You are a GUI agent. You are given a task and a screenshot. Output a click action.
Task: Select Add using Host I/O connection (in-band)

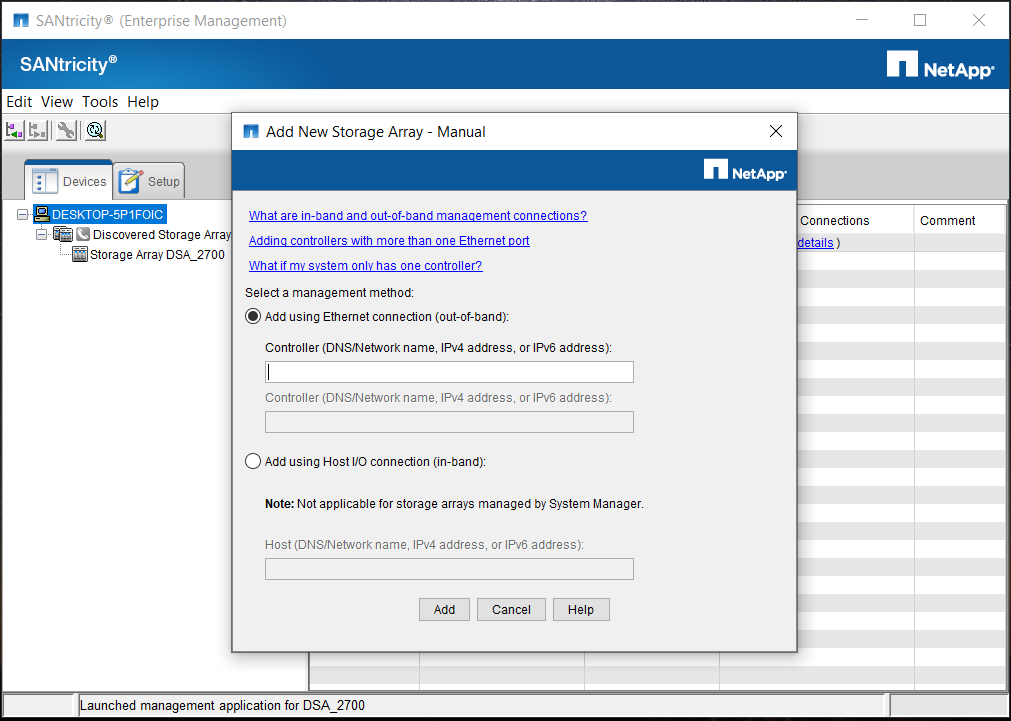coord(253,462)
